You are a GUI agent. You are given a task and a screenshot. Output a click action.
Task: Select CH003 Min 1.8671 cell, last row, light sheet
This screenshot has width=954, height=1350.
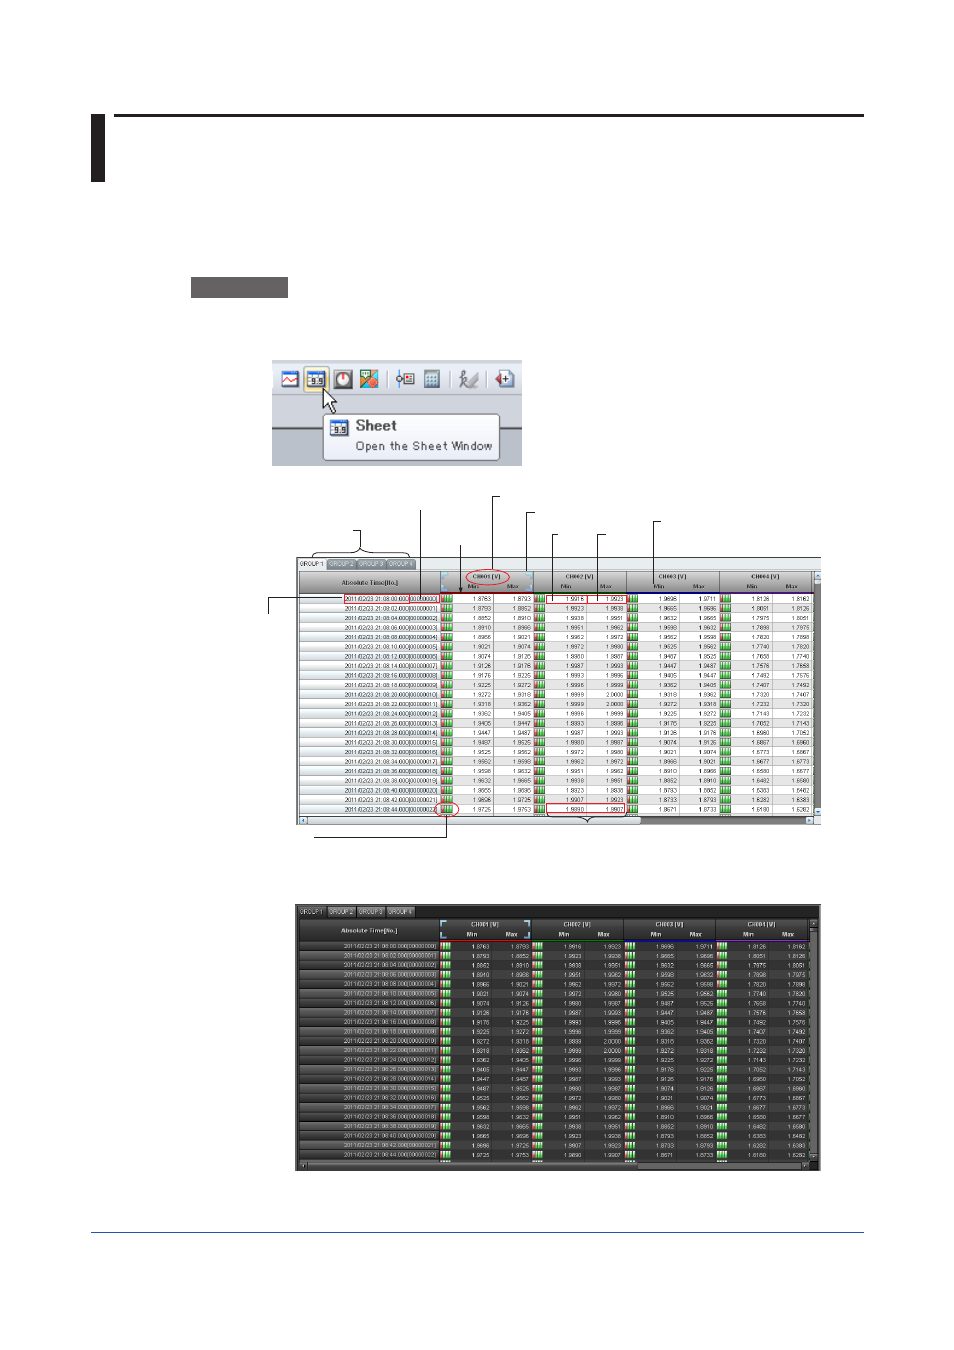pos(660,809)
